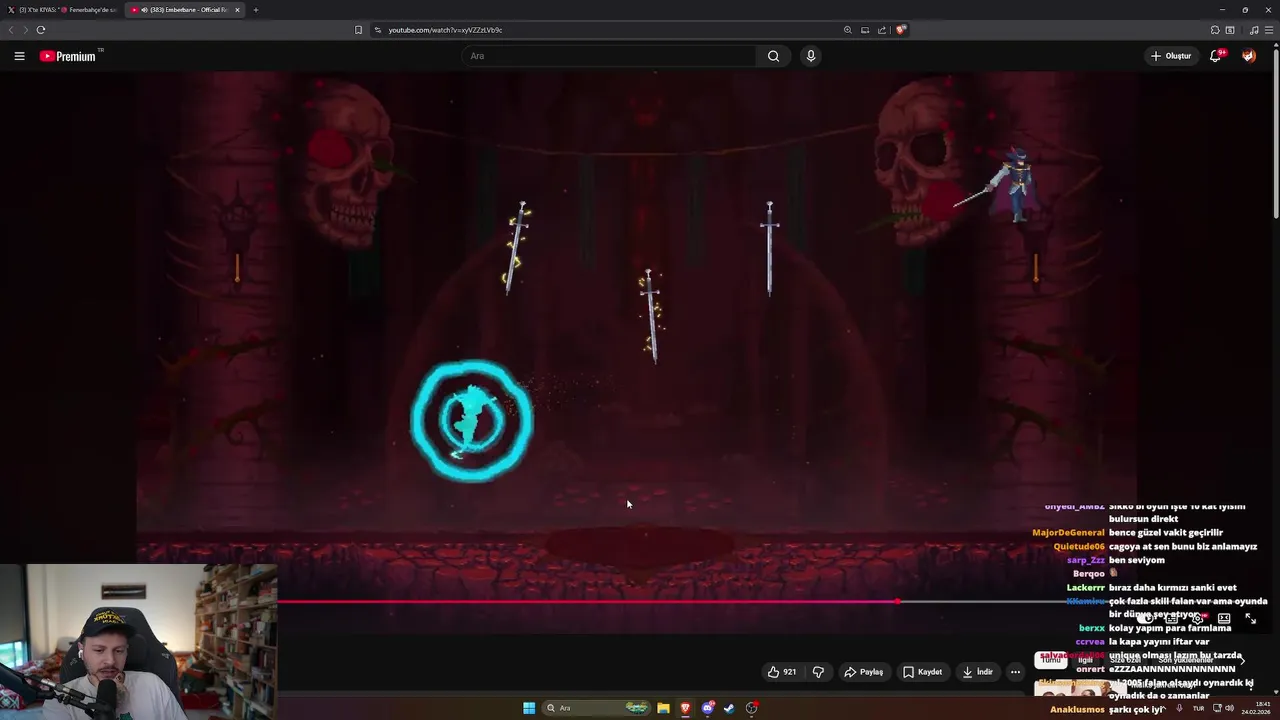The image size is (1280, 720).
Task: Click the taskbar Ara search box
Action: pyautogui.click(x=597, y=708)
